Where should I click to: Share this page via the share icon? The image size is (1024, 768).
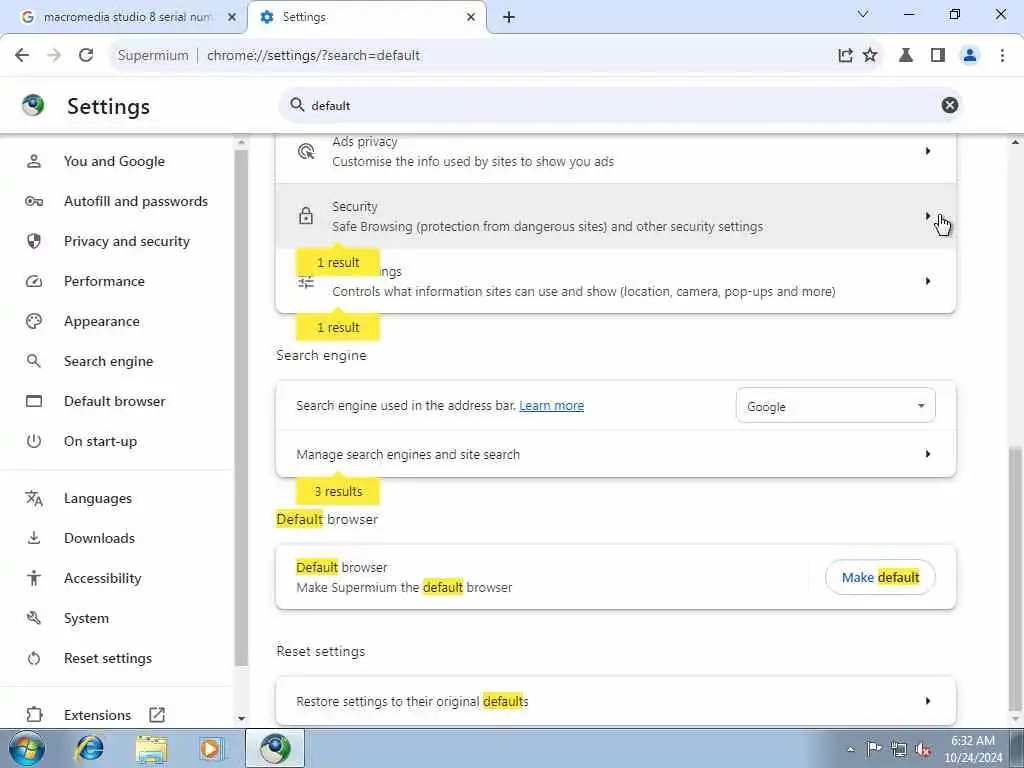click(845, 56)
